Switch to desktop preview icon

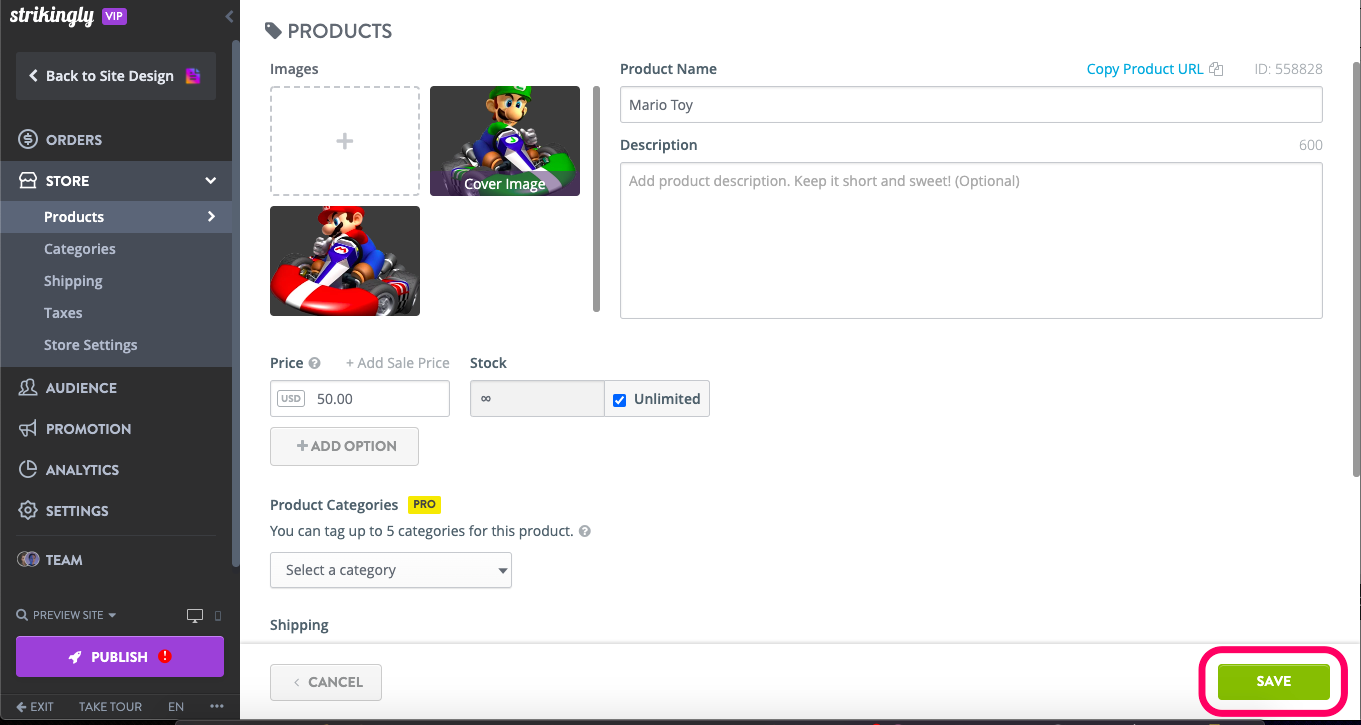pos(195,615)
